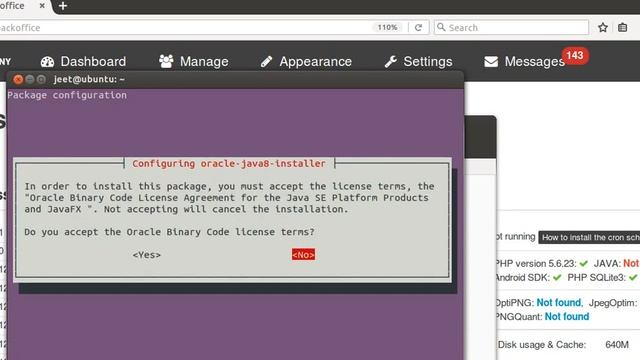Reset the 110% zoom indicator
This screenshot has width=640, height=360.
point(387,27)
